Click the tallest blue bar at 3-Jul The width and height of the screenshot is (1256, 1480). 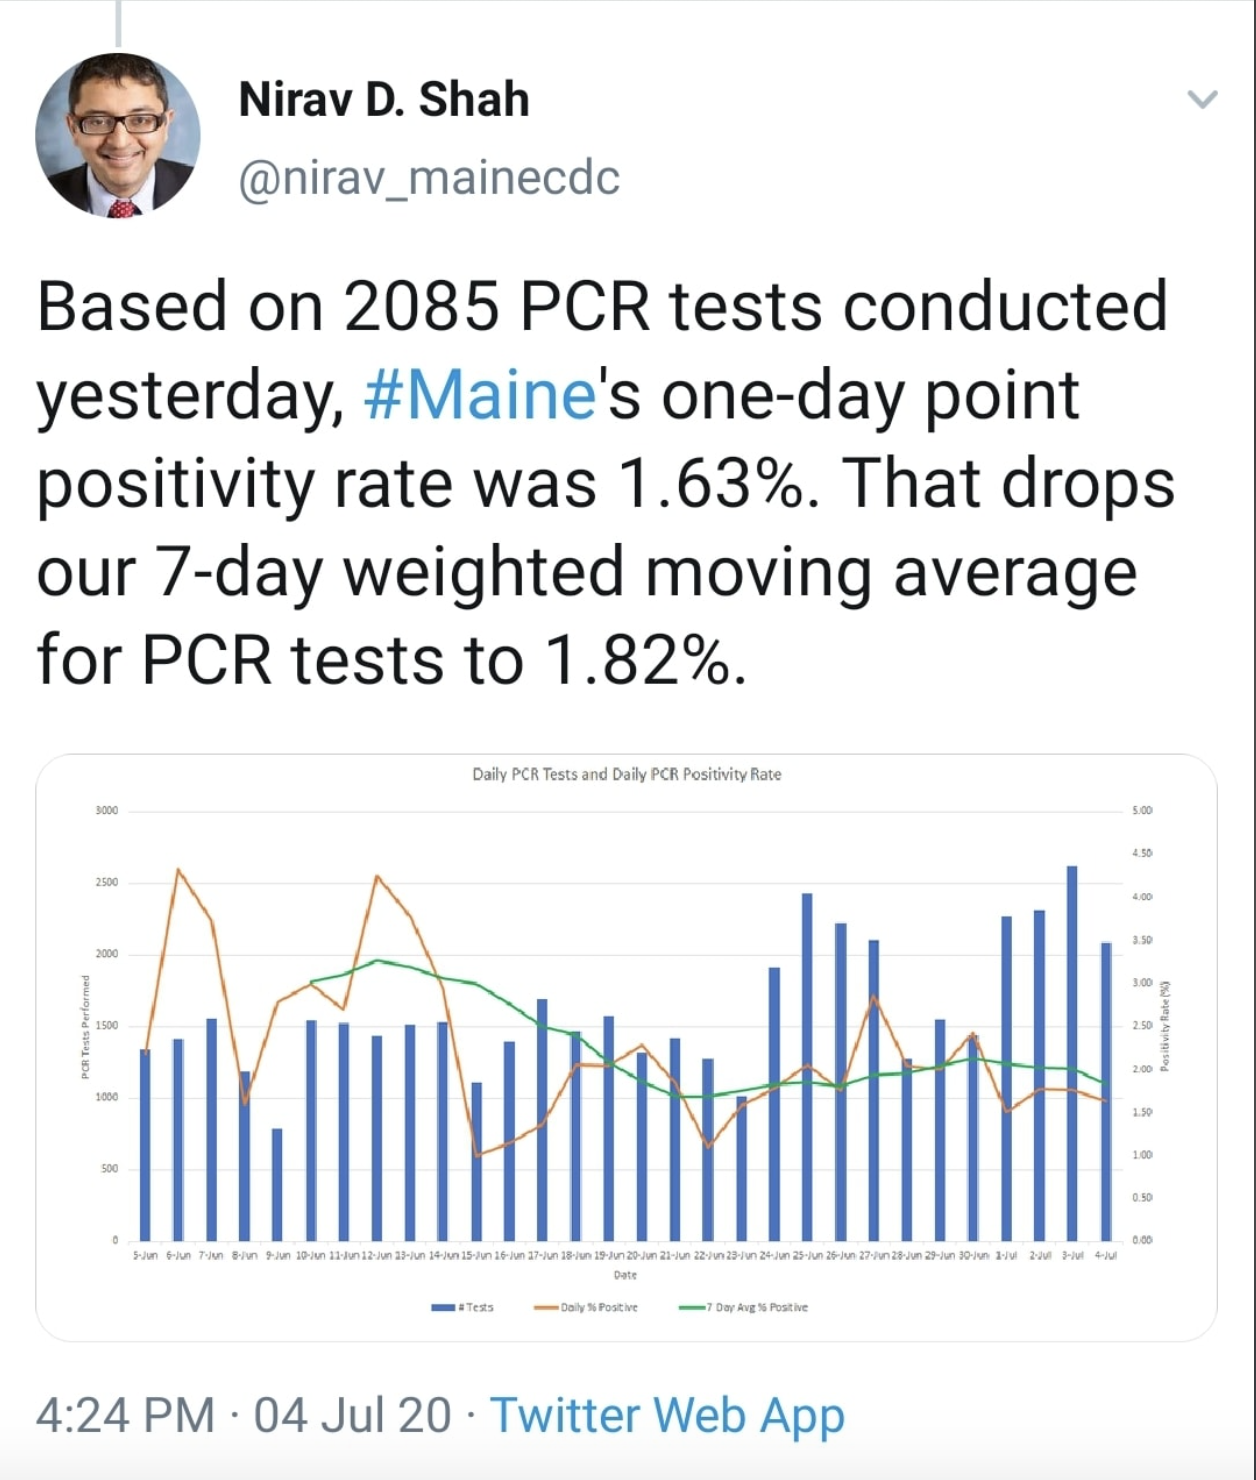[x=1072, y=1053]
